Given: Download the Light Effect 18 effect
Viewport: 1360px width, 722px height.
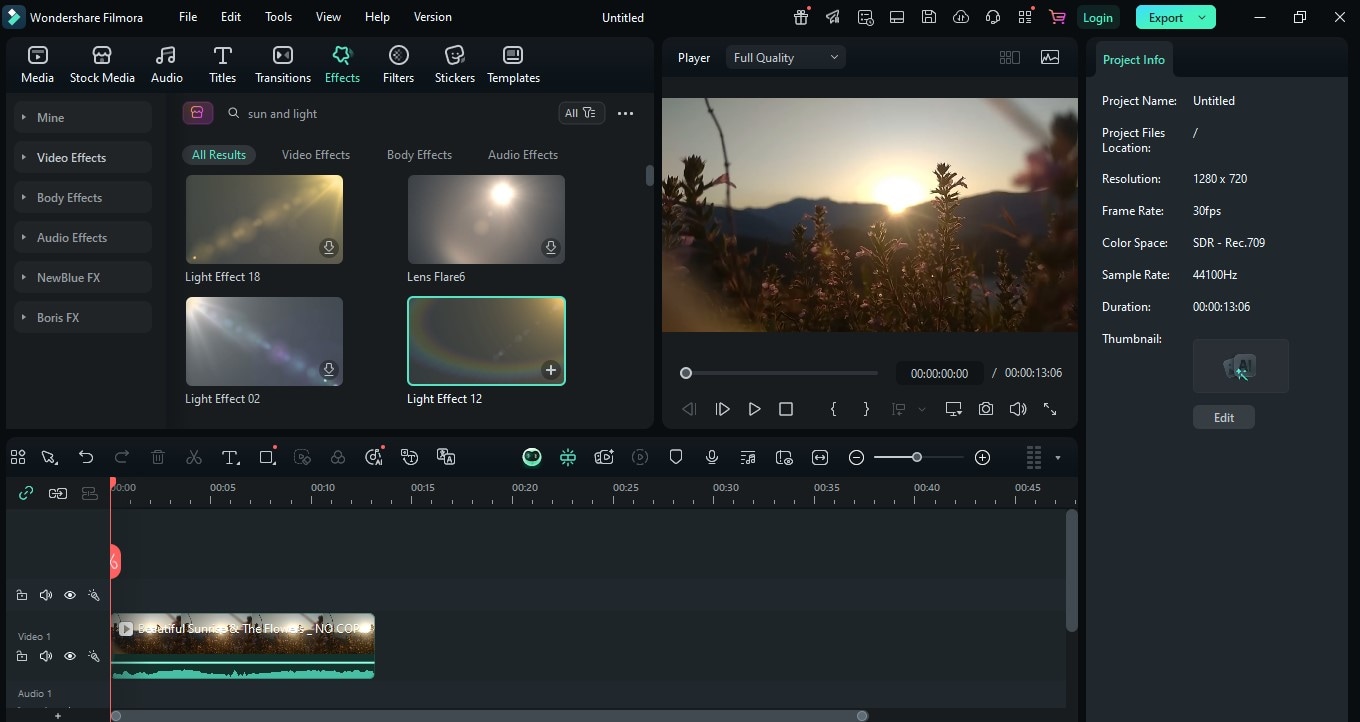Looking at the screenshot, I should pyautogui.click(x=328, y=248).
